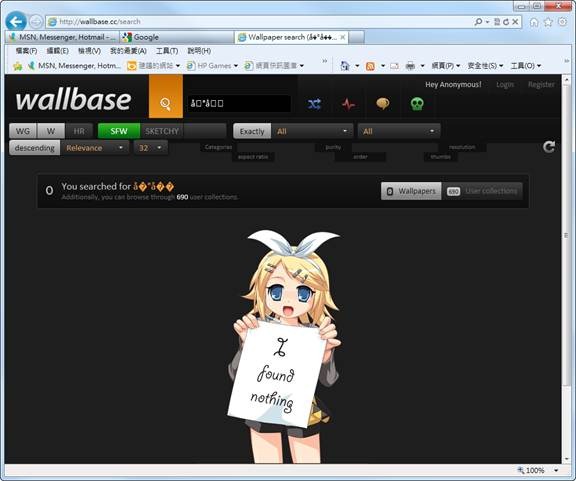Click the read mail envelope icon
The height and width of the screenshot is (481, 576).
pyautogui.click(x=395, y=66)
